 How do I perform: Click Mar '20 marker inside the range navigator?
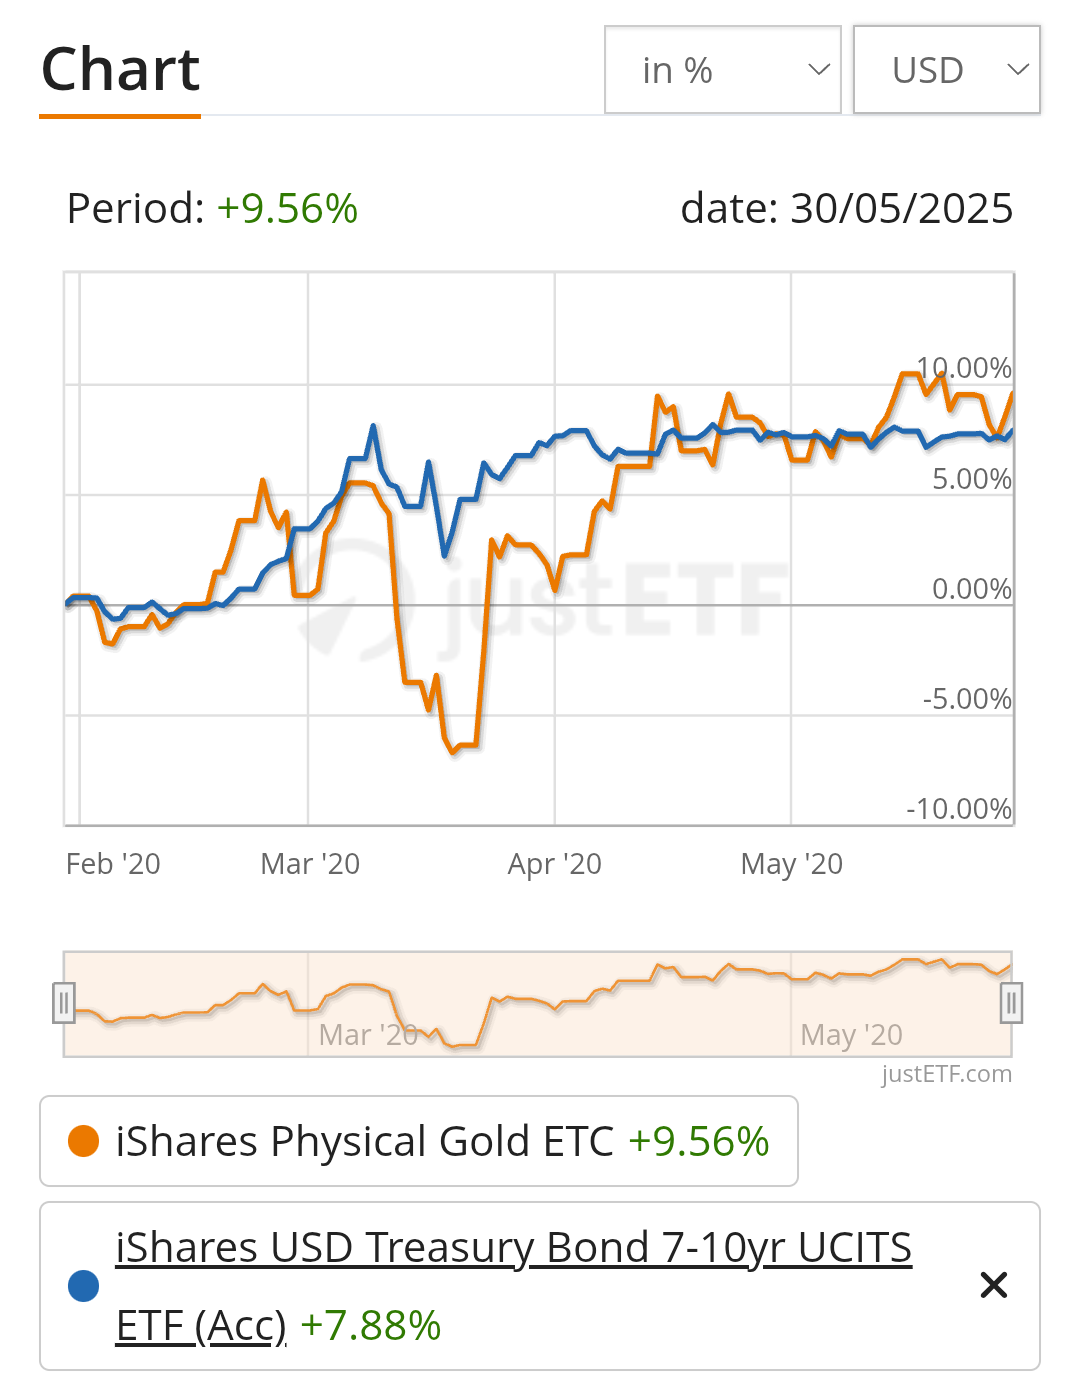(x=368, y=1035)
